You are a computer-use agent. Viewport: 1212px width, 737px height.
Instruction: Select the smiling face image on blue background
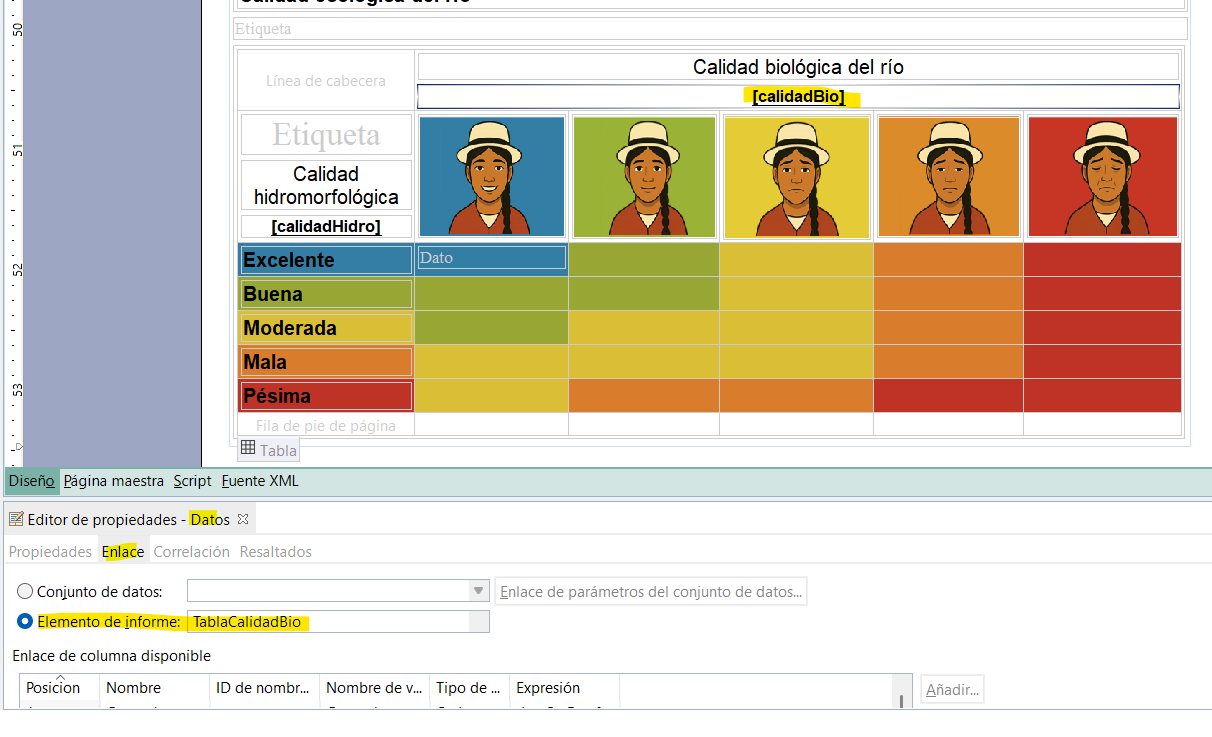[491, 177]
